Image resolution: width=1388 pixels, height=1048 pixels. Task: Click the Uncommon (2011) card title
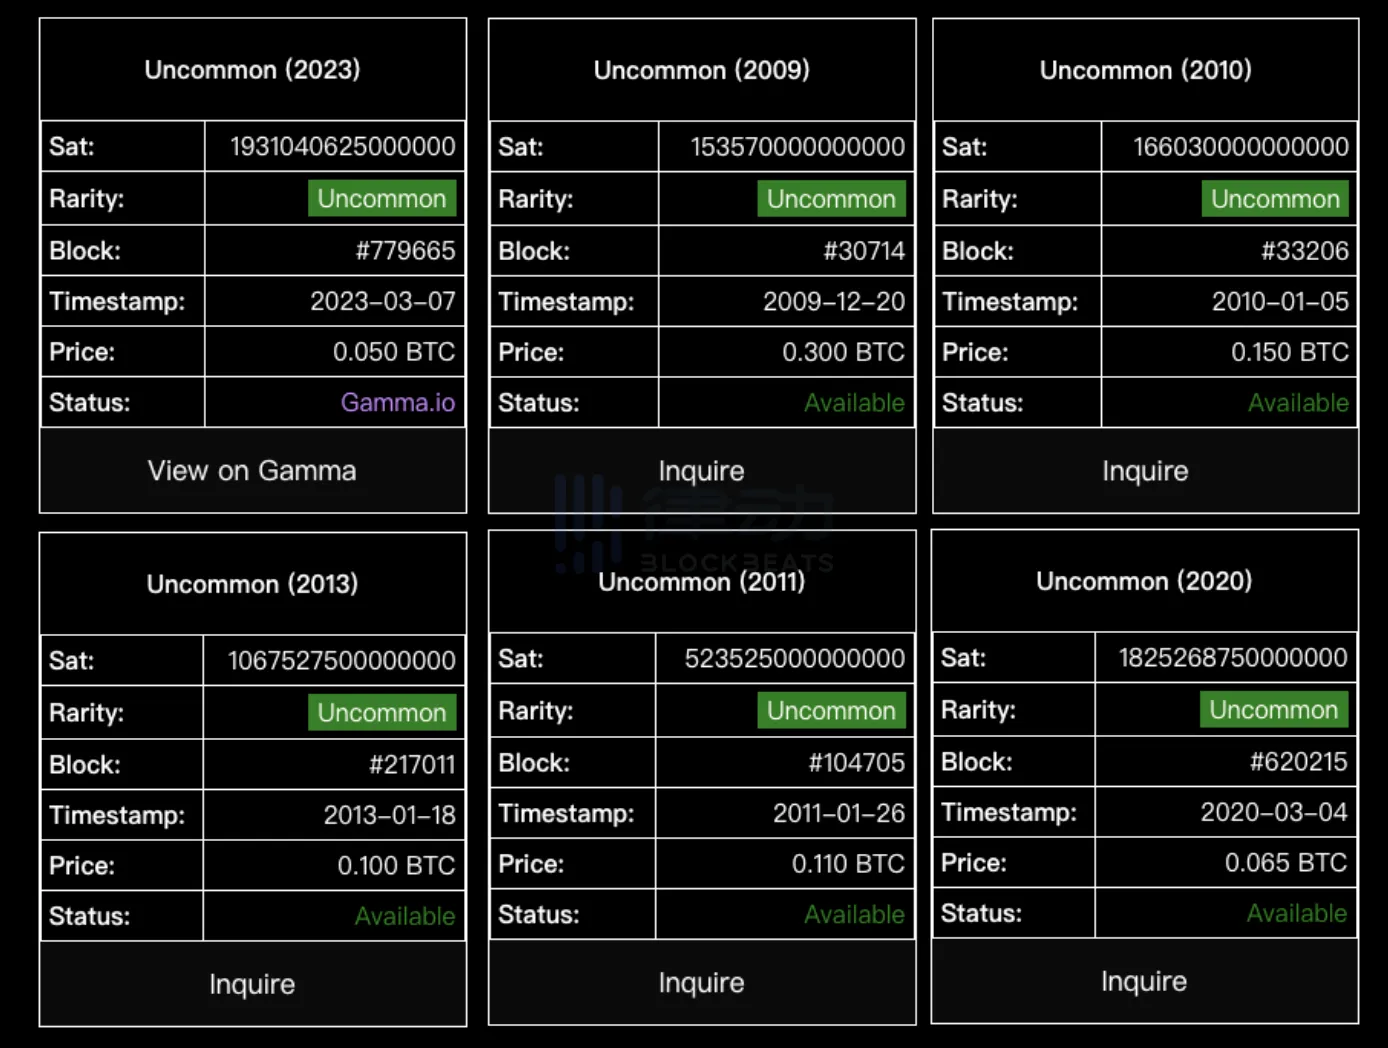[701, 582]
